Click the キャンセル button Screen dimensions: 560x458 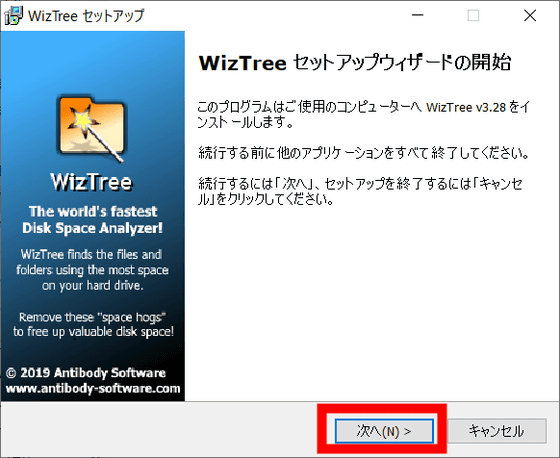[497, 431]
